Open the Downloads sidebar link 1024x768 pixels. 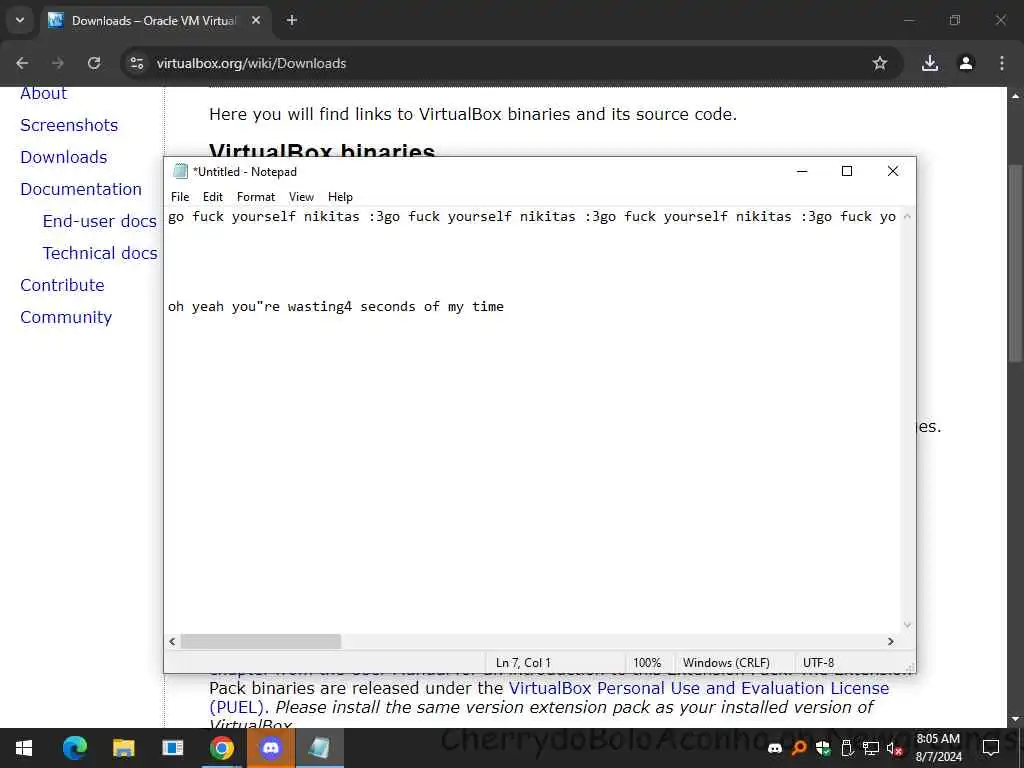(x=63, y=157)
